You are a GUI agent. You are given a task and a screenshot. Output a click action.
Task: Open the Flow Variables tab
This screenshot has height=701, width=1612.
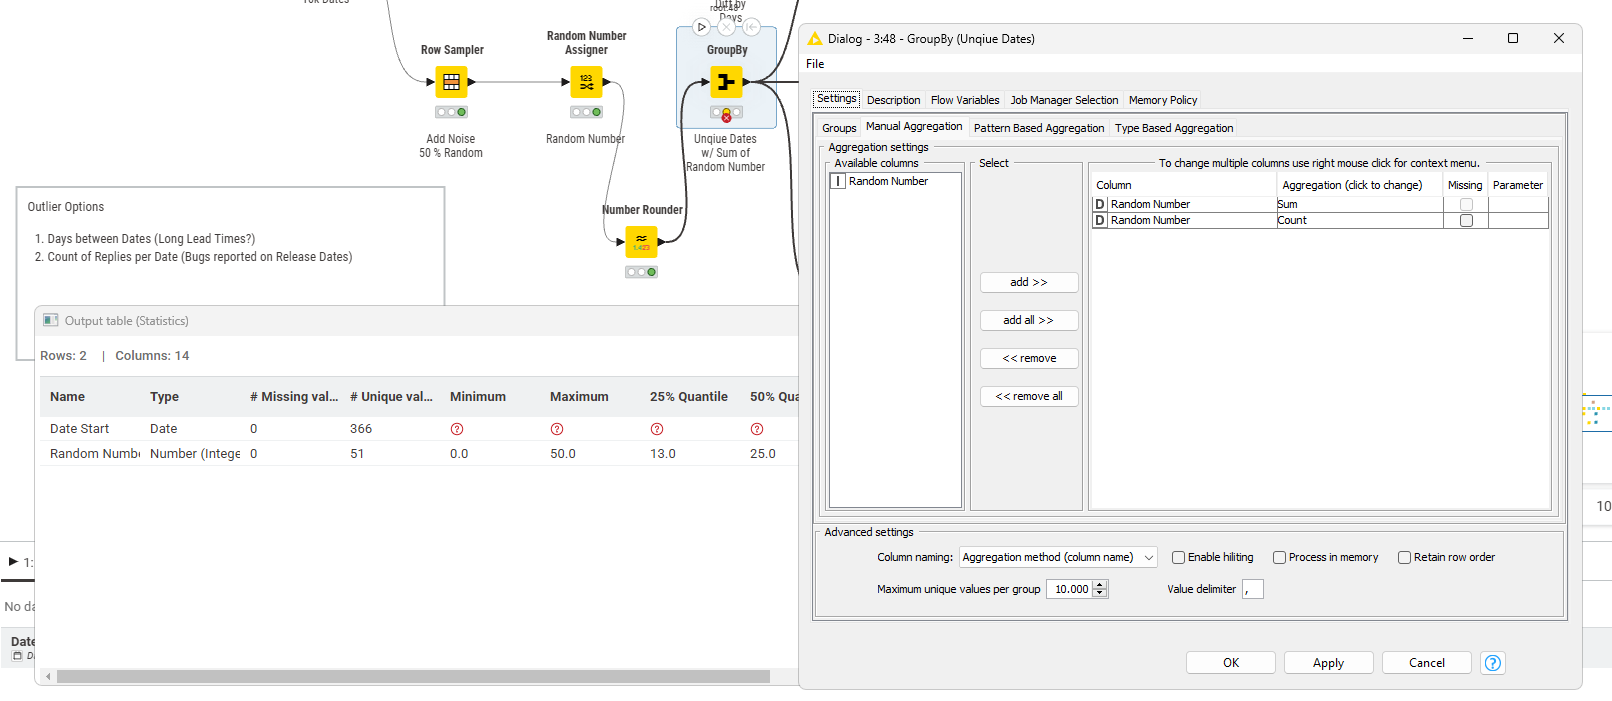pyautogui.click(x=964, y=100)
